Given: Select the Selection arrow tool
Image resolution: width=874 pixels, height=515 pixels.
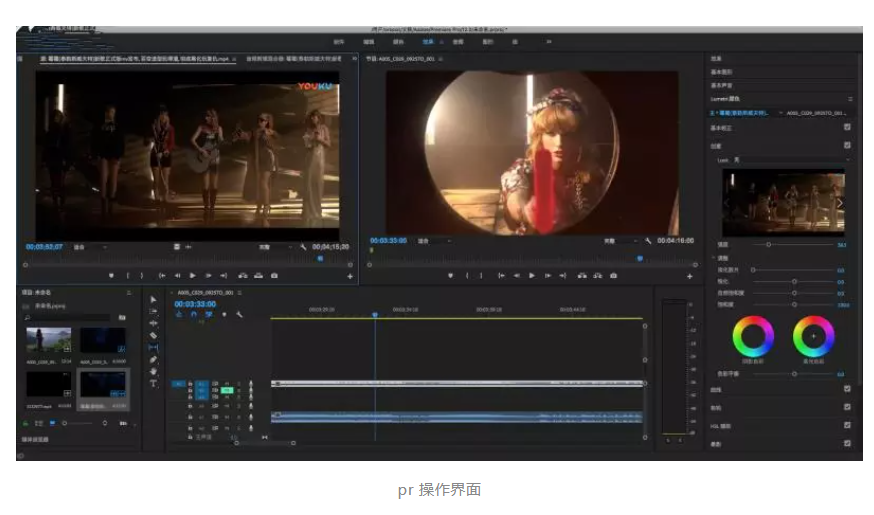Looking at the screenshot, I should pos(153,299).
